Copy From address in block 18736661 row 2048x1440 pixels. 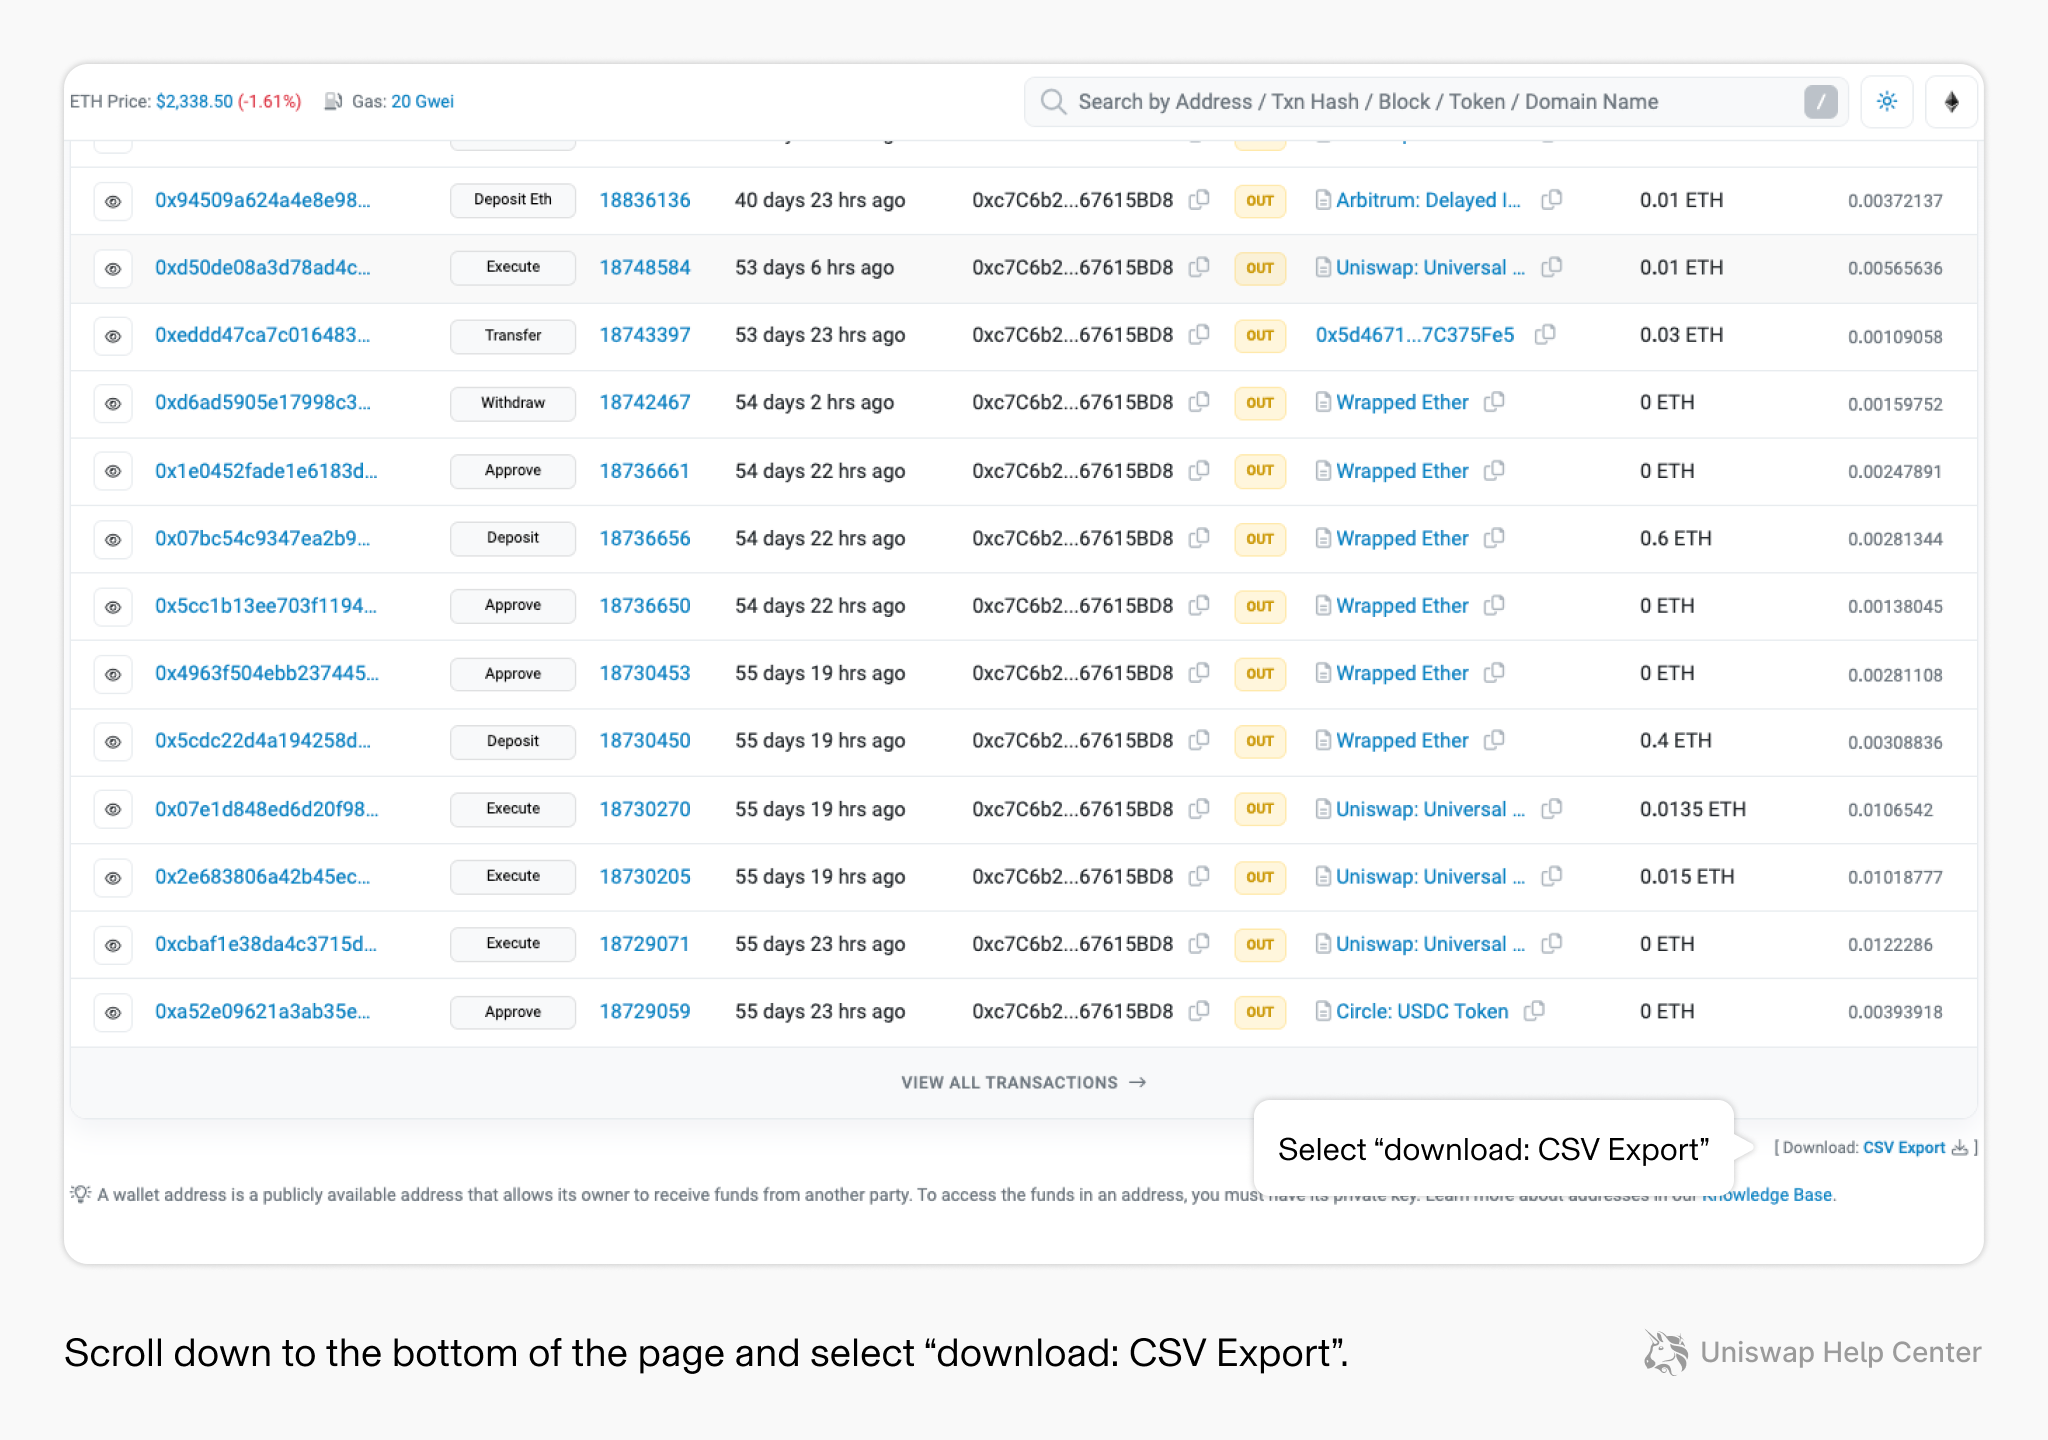pyautogui.click(x=1199, y=470)
